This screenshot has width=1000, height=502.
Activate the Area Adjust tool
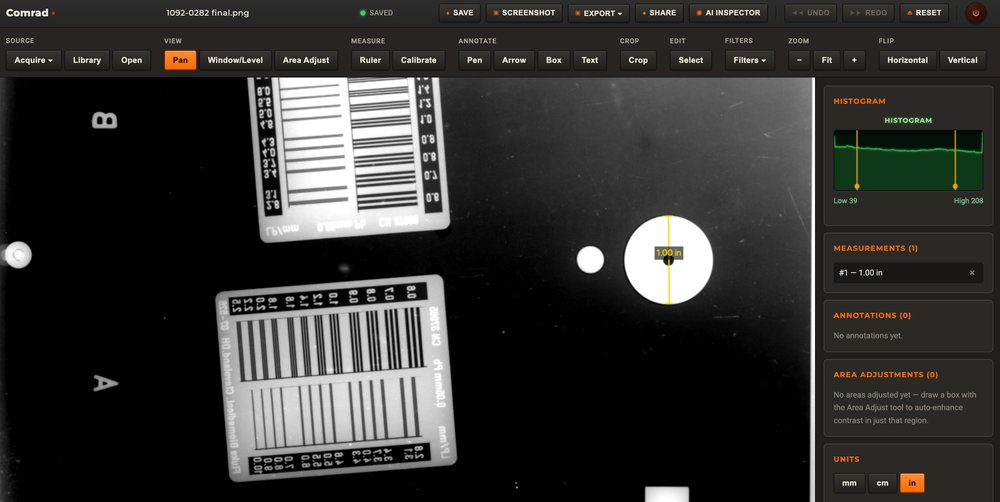(x=306, y=60)
